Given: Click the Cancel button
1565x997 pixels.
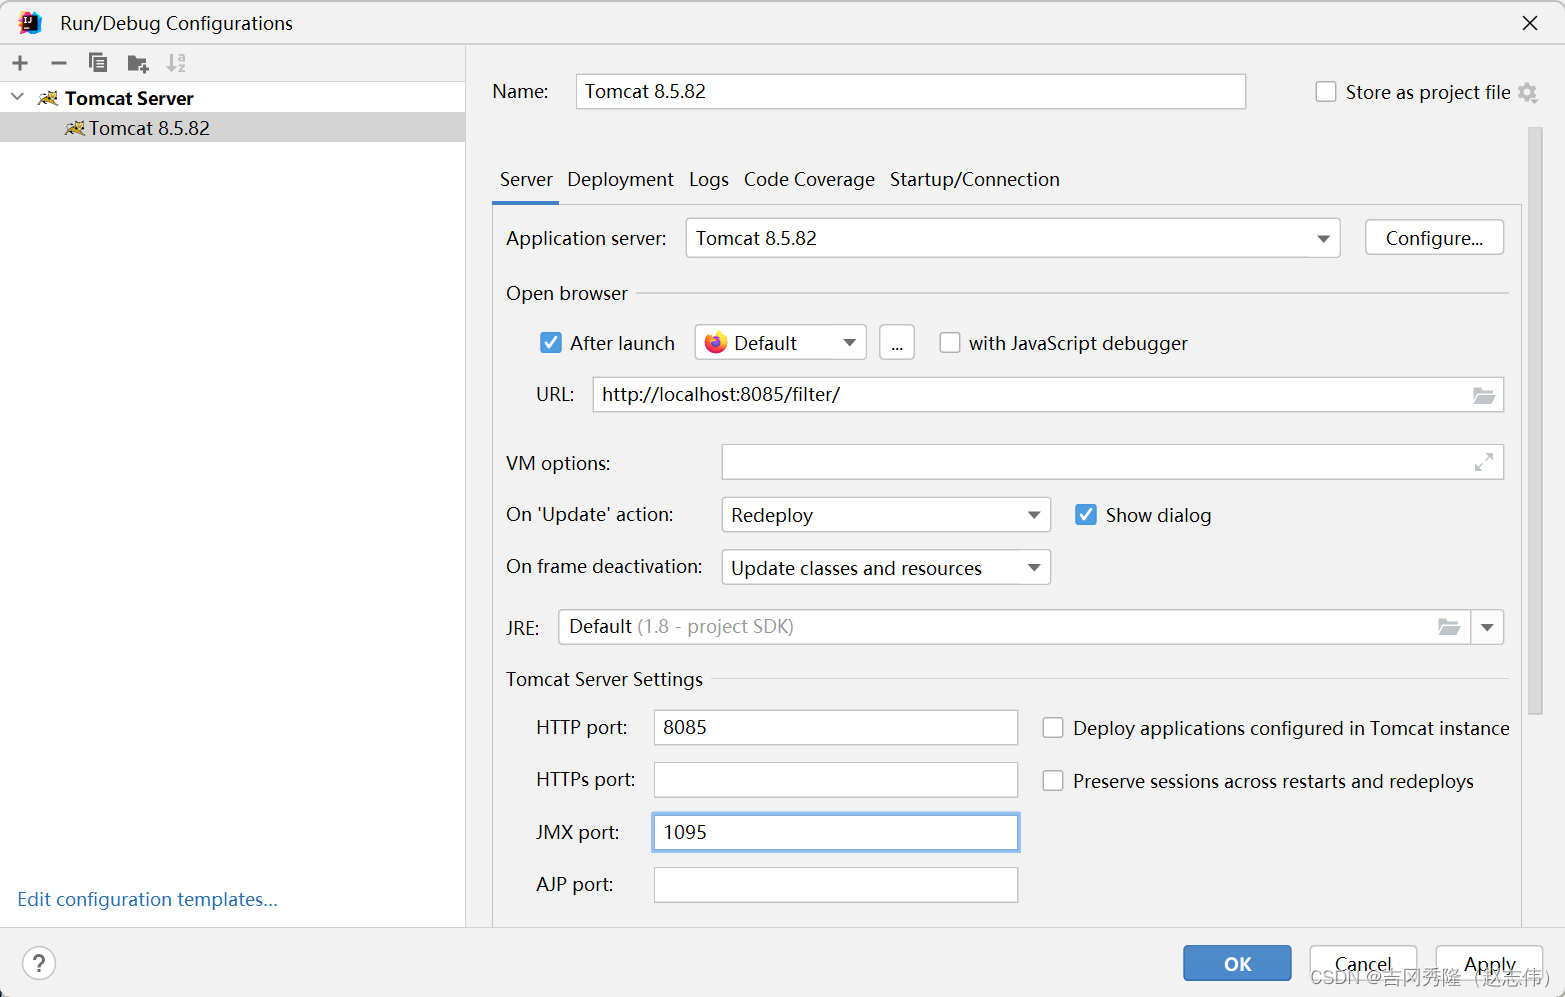Looking at the screenshot, I should click(1363, 964).
